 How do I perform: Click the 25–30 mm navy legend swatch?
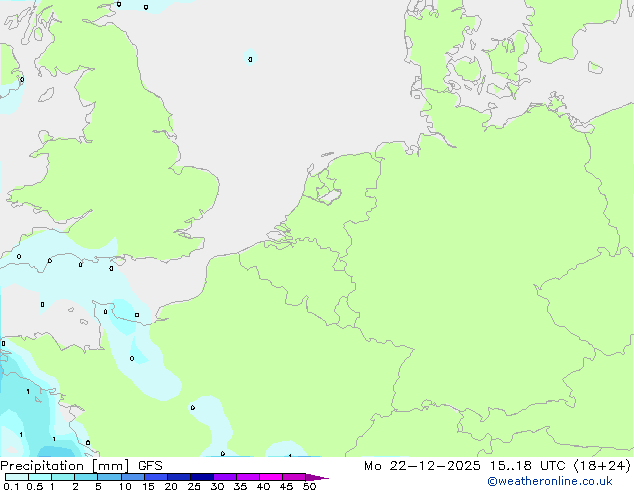[201, 477]
